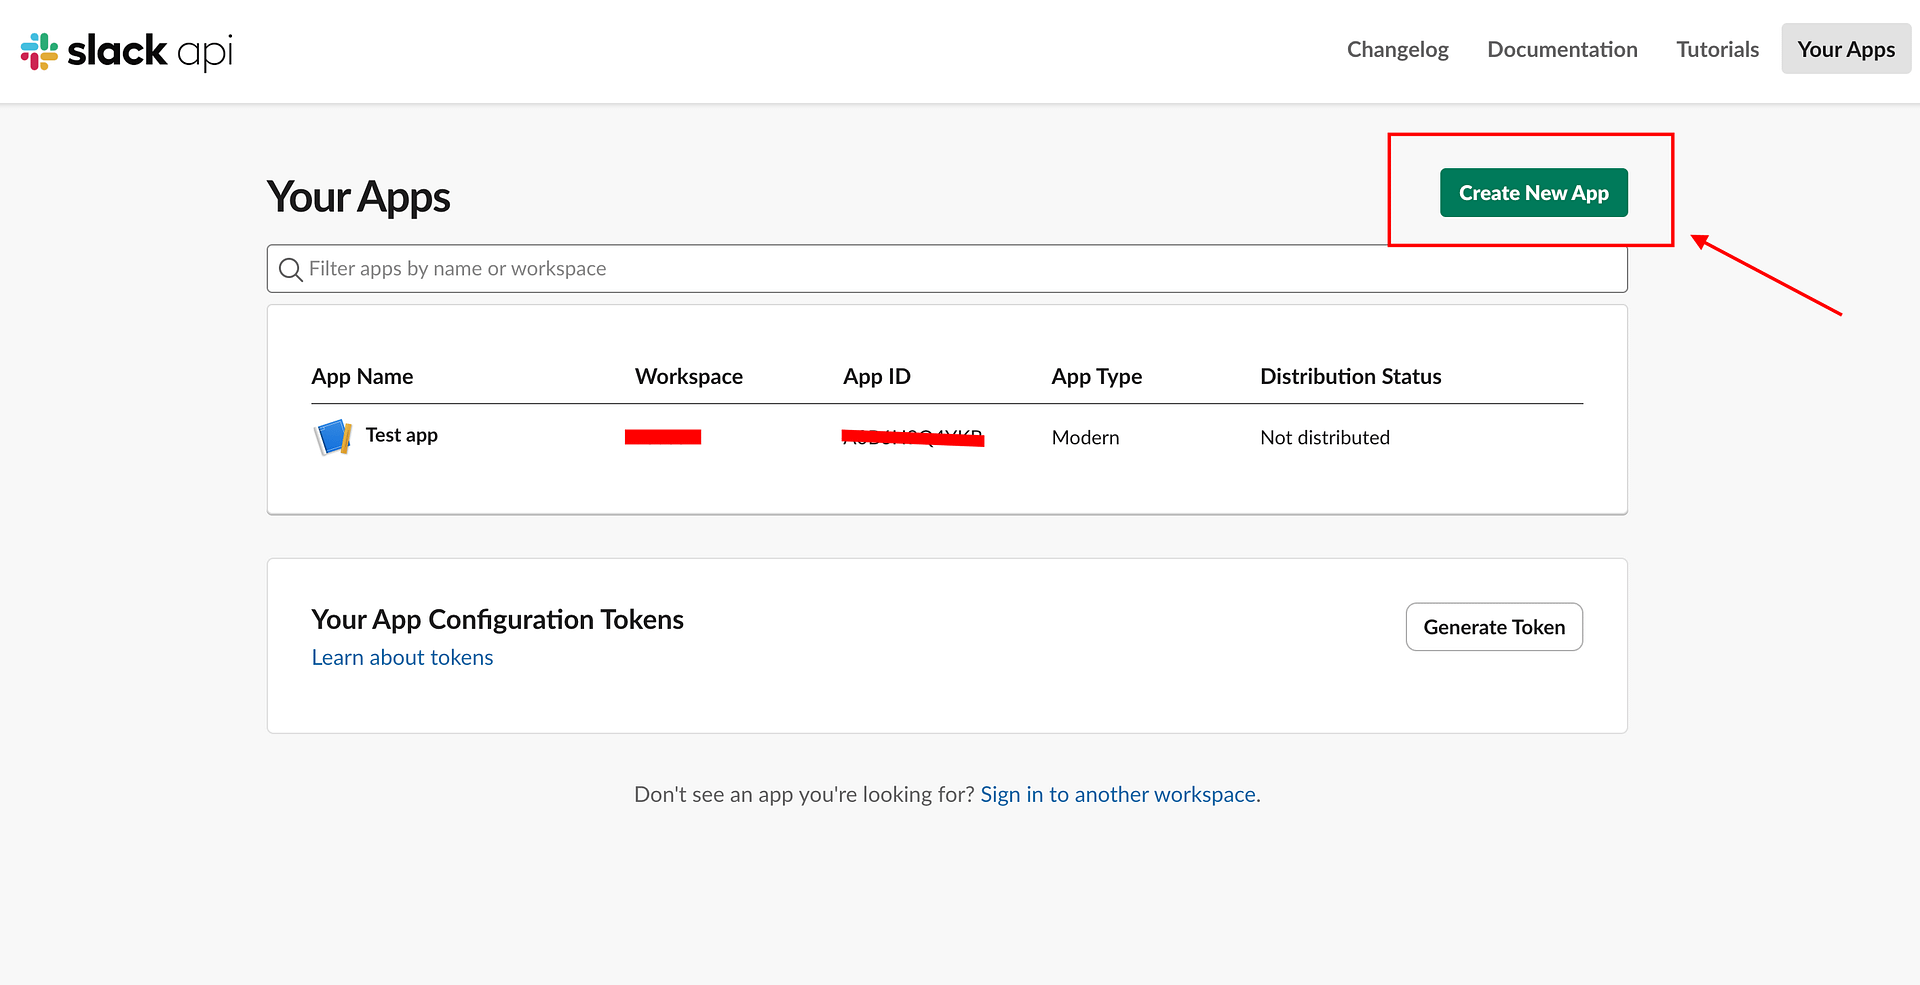Viewport: 1920px width, 985px height.
Task: Click the search magnifier icon in filter box
Action: (290, 269)
